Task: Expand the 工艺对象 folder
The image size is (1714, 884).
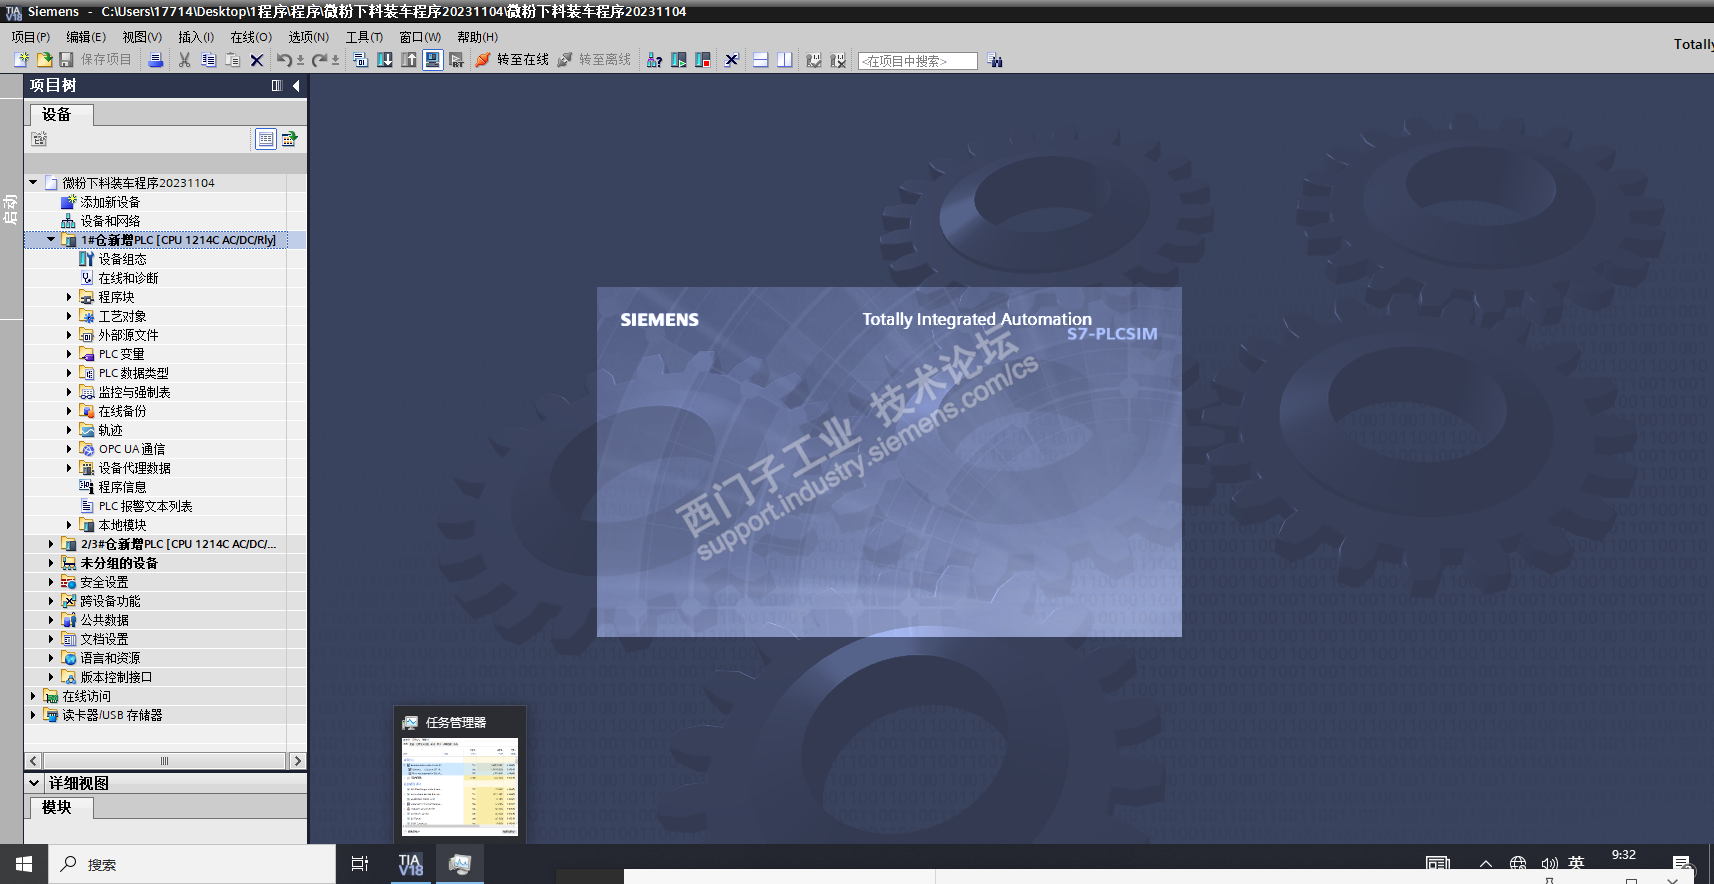Action: [69, 316]
